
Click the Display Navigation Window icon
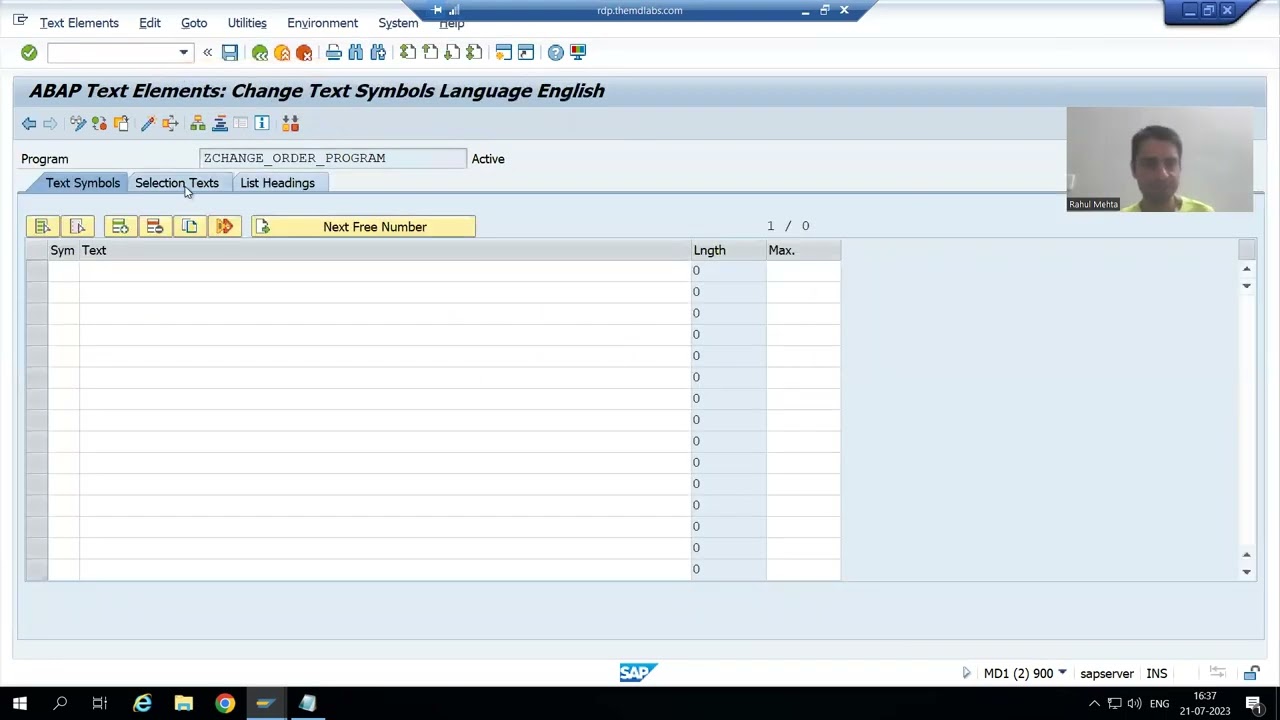[x=220, y=123]
